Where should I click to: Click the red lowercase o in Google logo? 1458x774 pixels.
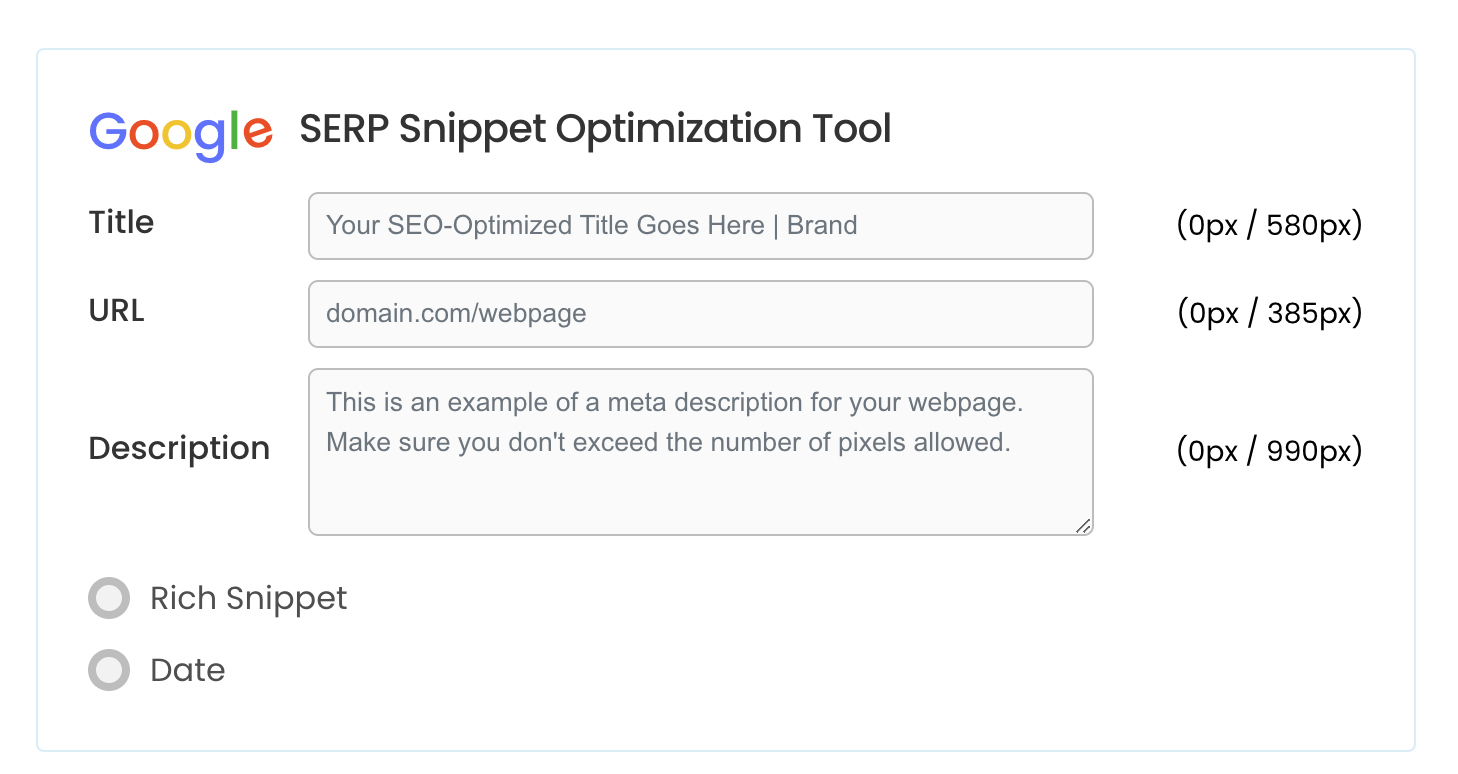tap(145, 135)
